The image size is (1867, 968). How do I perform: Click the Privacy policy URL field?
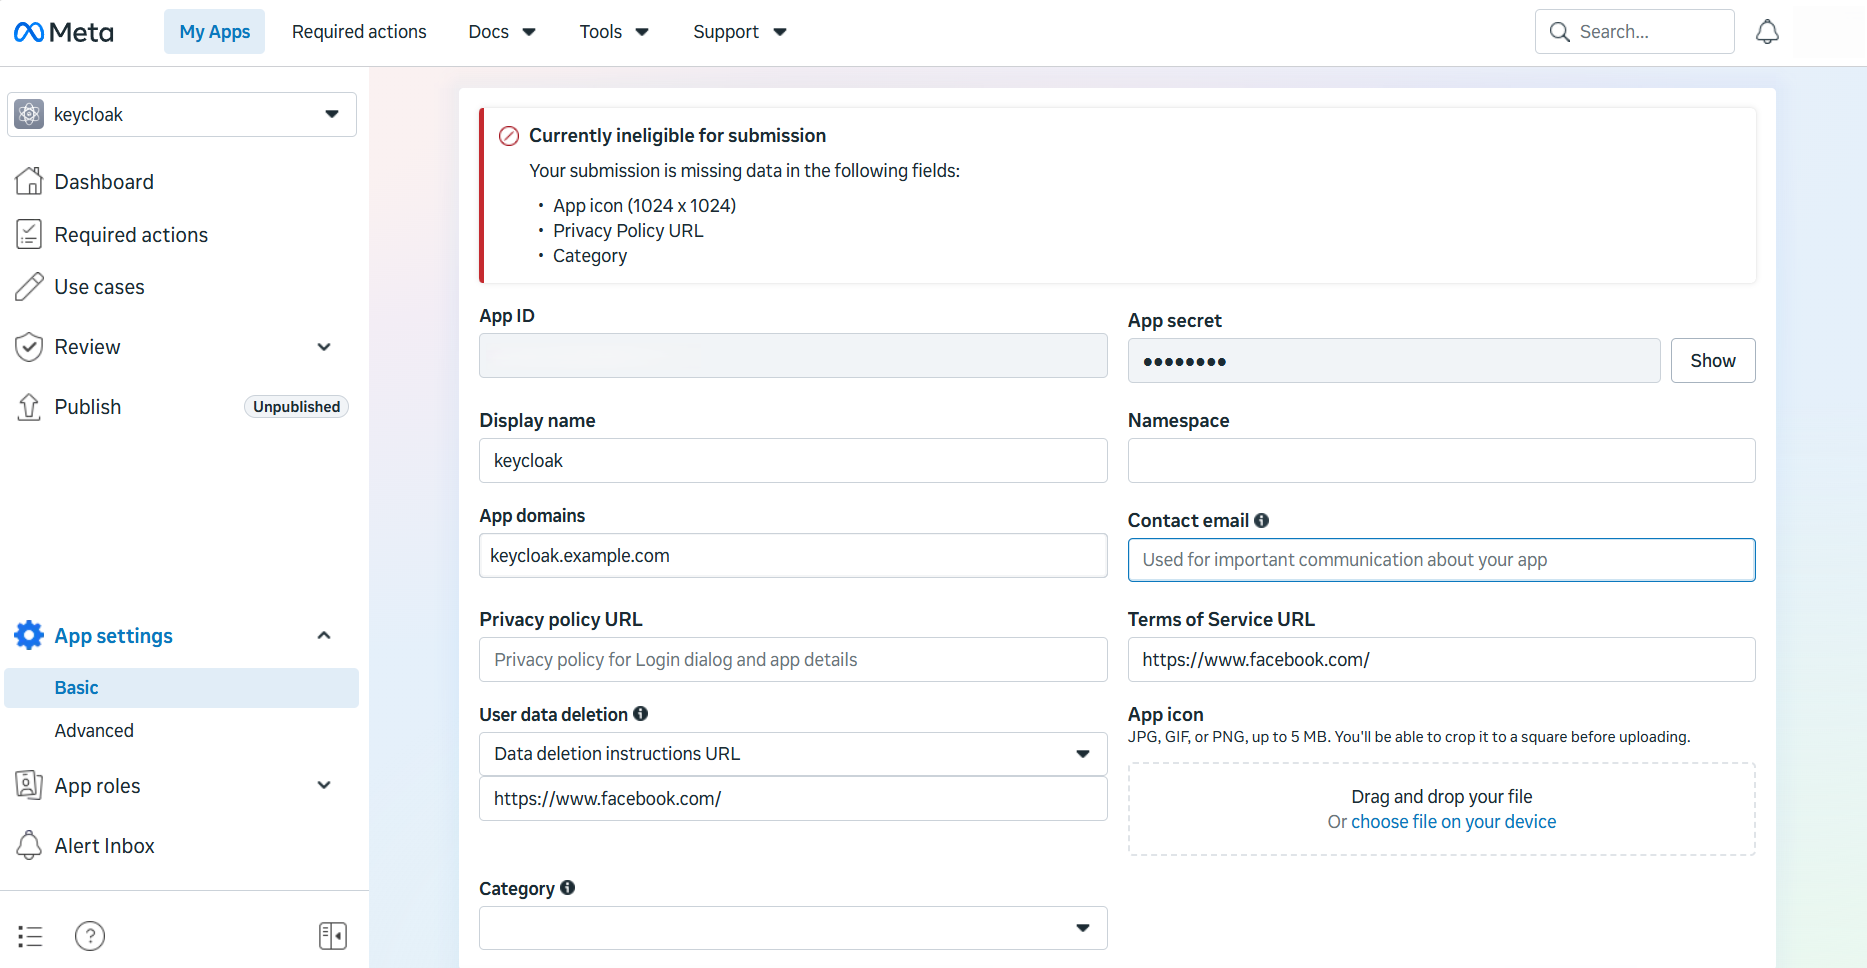793,660
